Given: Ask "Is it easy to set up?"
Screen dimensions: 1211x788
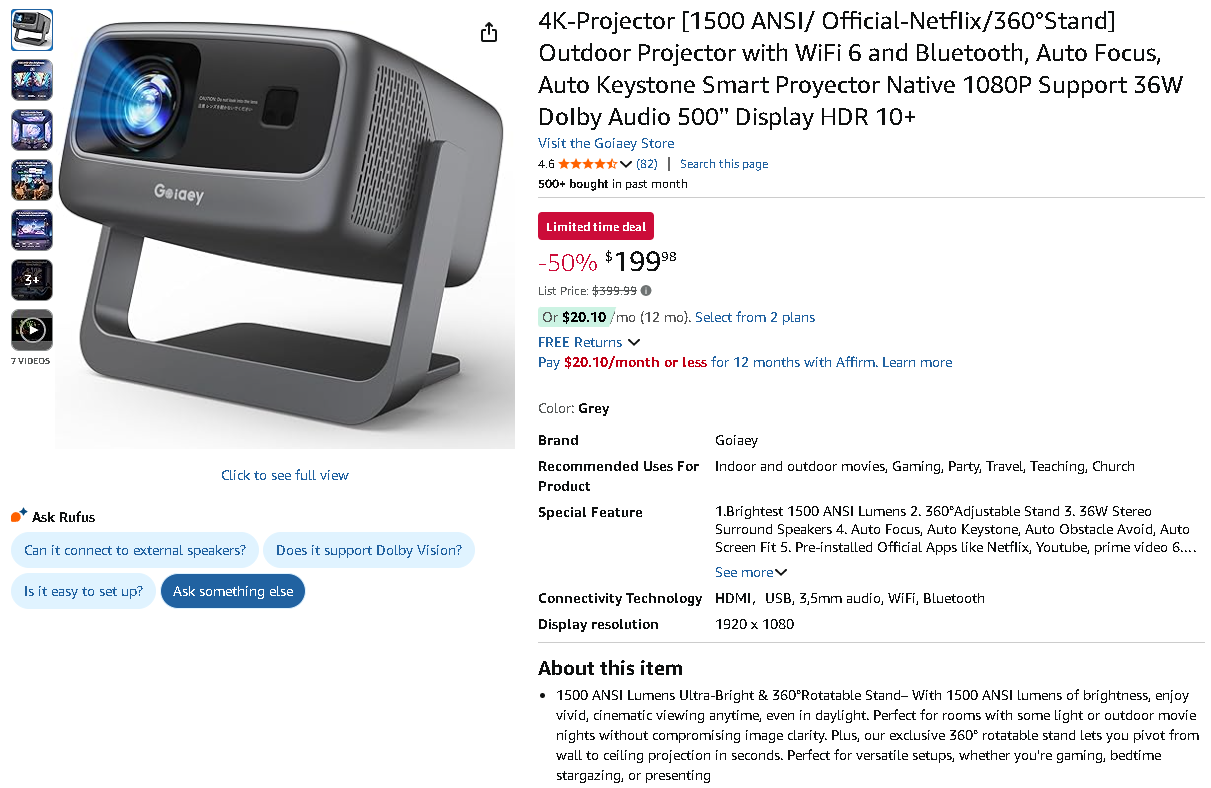Looking at the screenshot, I should pyautogui.click(x=84, y=591).
